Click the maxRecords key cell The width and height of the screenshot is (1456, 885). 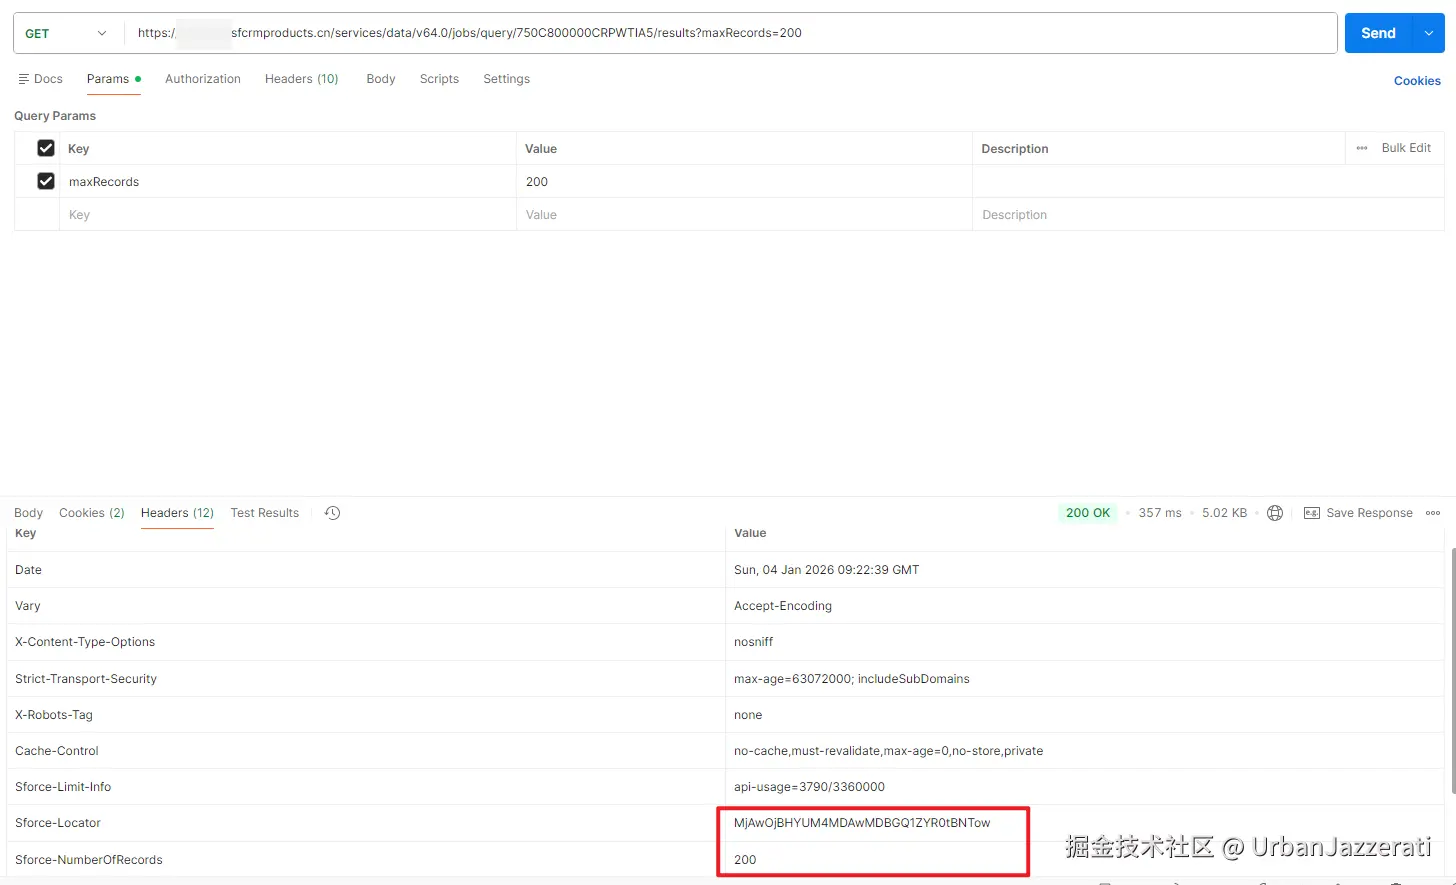288,181
